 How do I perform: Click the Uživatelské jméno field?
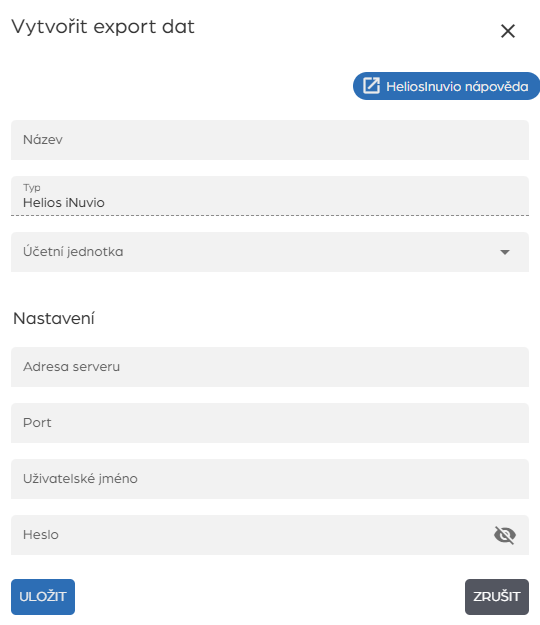[270, 479]
